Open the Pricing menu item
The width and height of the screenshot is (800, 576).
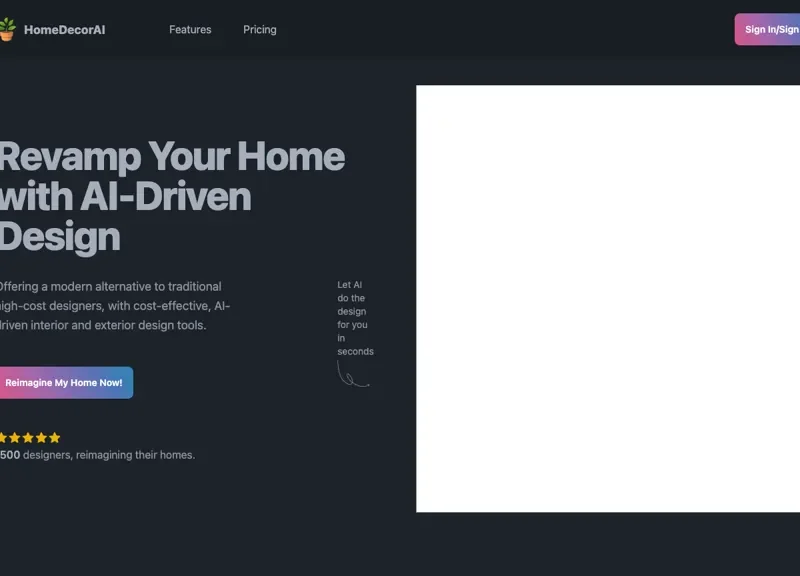click(x=259, y=29)
